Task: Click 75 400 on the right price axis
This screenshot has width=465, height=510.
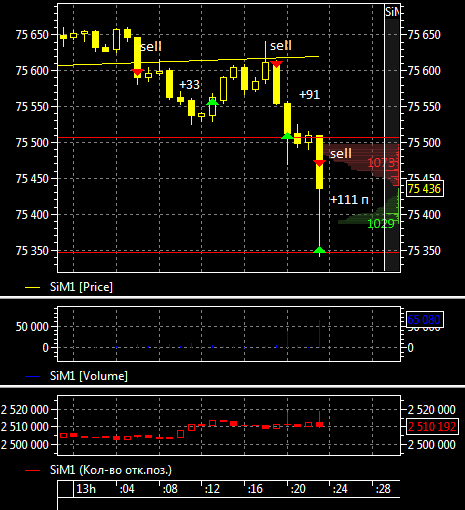Action: coord(424,215)
